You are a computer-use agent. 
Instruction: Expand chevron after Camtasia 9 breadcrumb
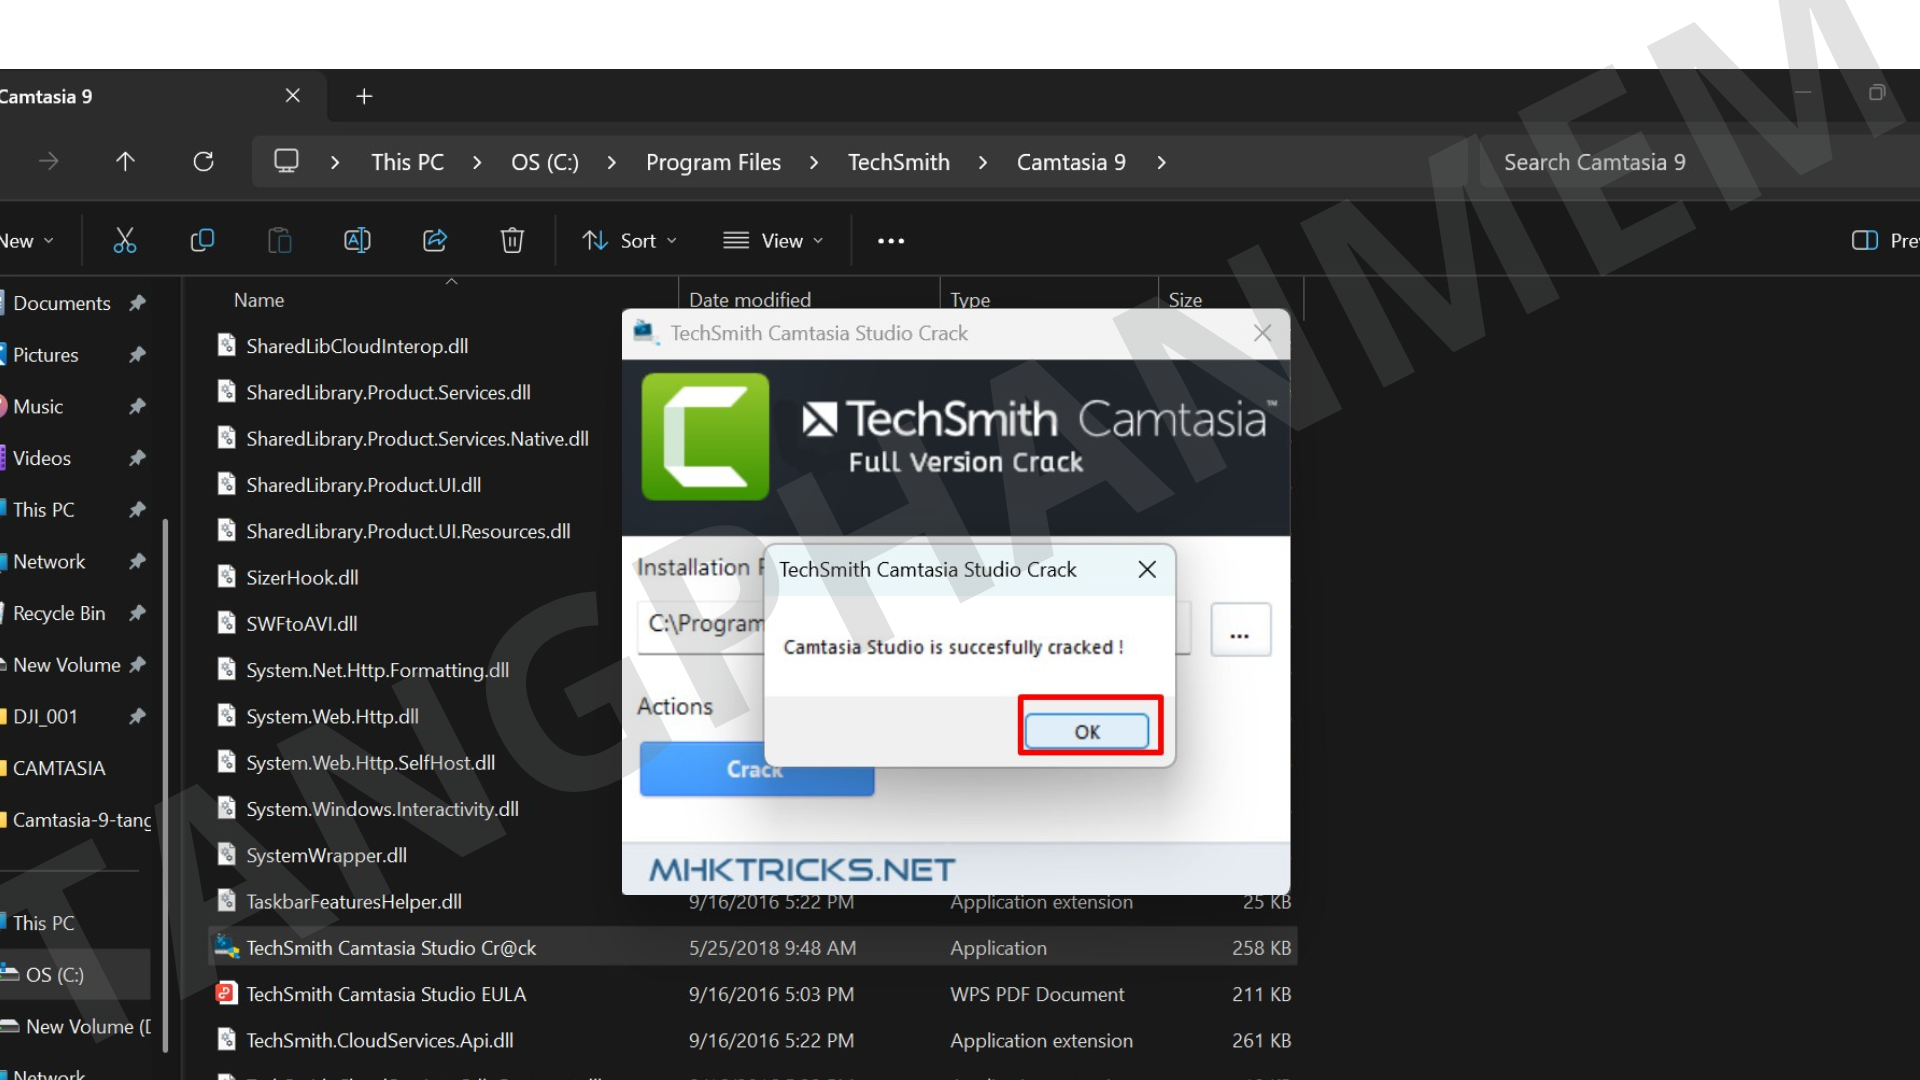1161,162
